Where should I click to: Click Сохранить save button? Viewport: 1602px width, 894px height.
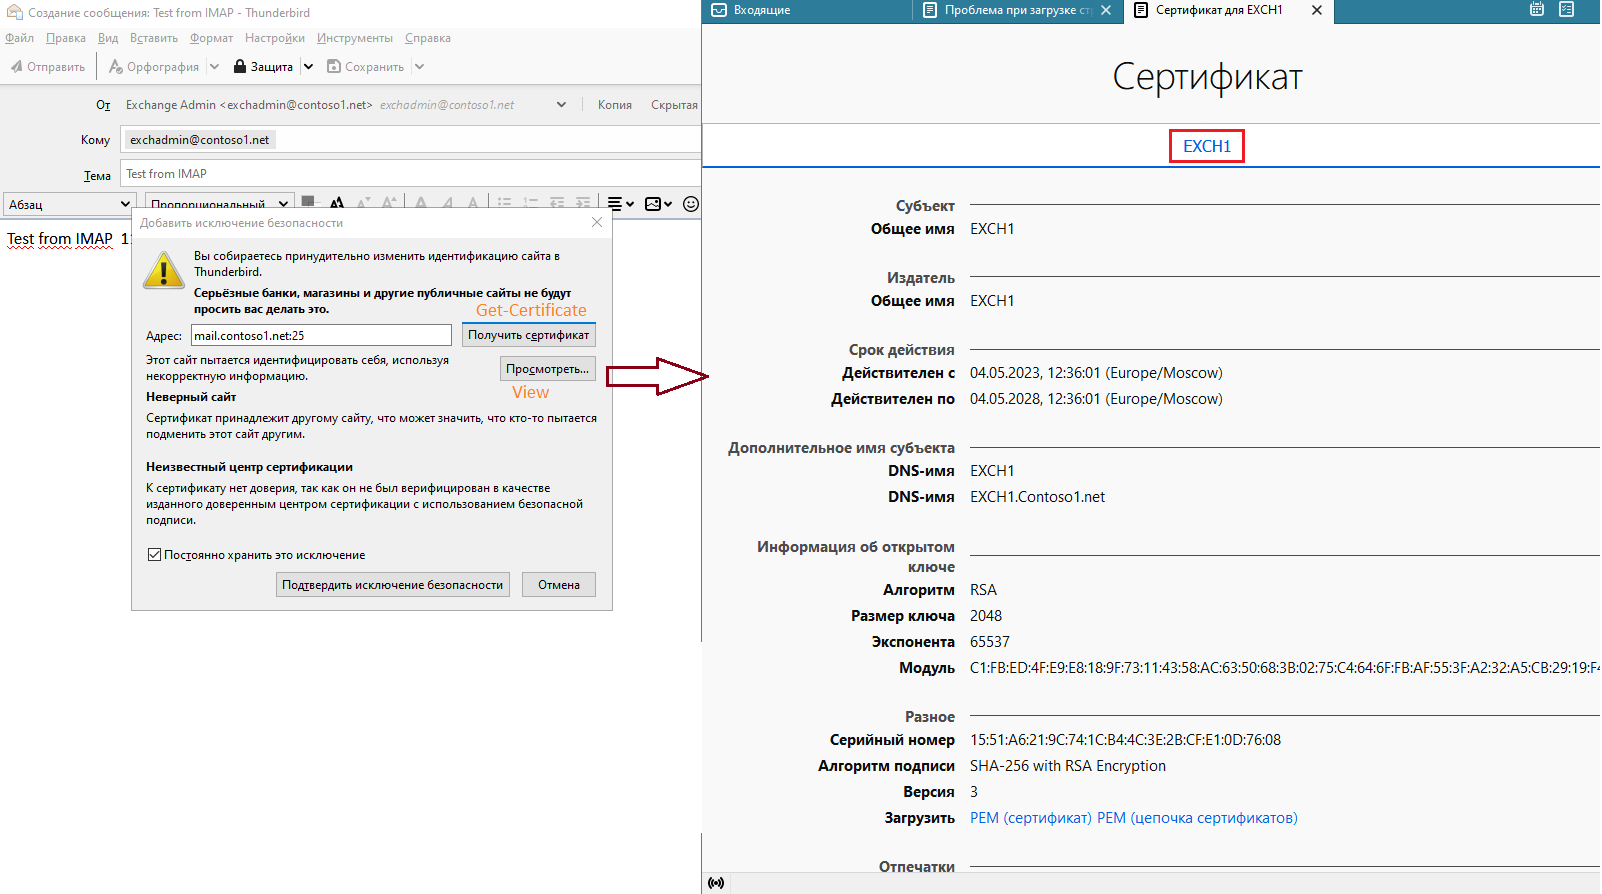tap(366, 67)
